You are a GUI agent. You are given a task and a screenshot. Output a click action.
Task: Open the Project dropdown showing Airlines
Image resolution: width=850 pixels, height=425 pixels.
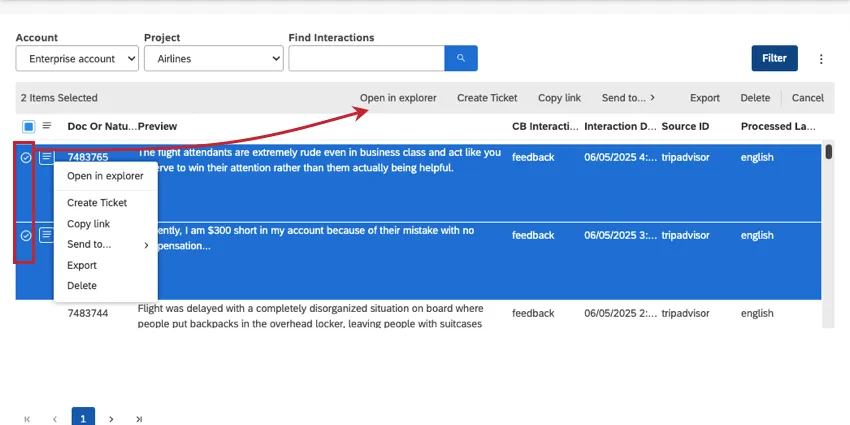pyautogui.click(x=213, y=59)
